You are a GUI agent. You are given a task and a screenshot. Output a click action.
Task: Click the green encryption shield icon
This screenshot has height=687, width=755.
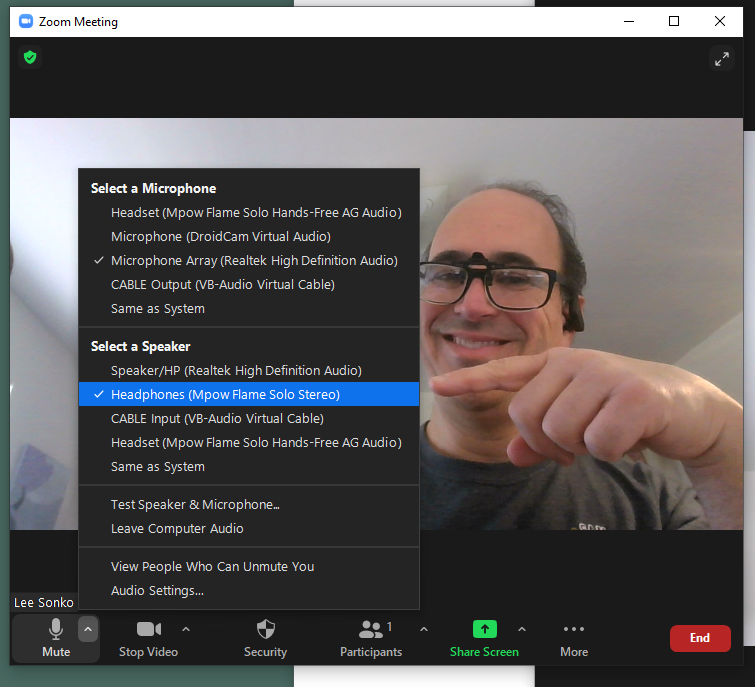click(30, 57)
